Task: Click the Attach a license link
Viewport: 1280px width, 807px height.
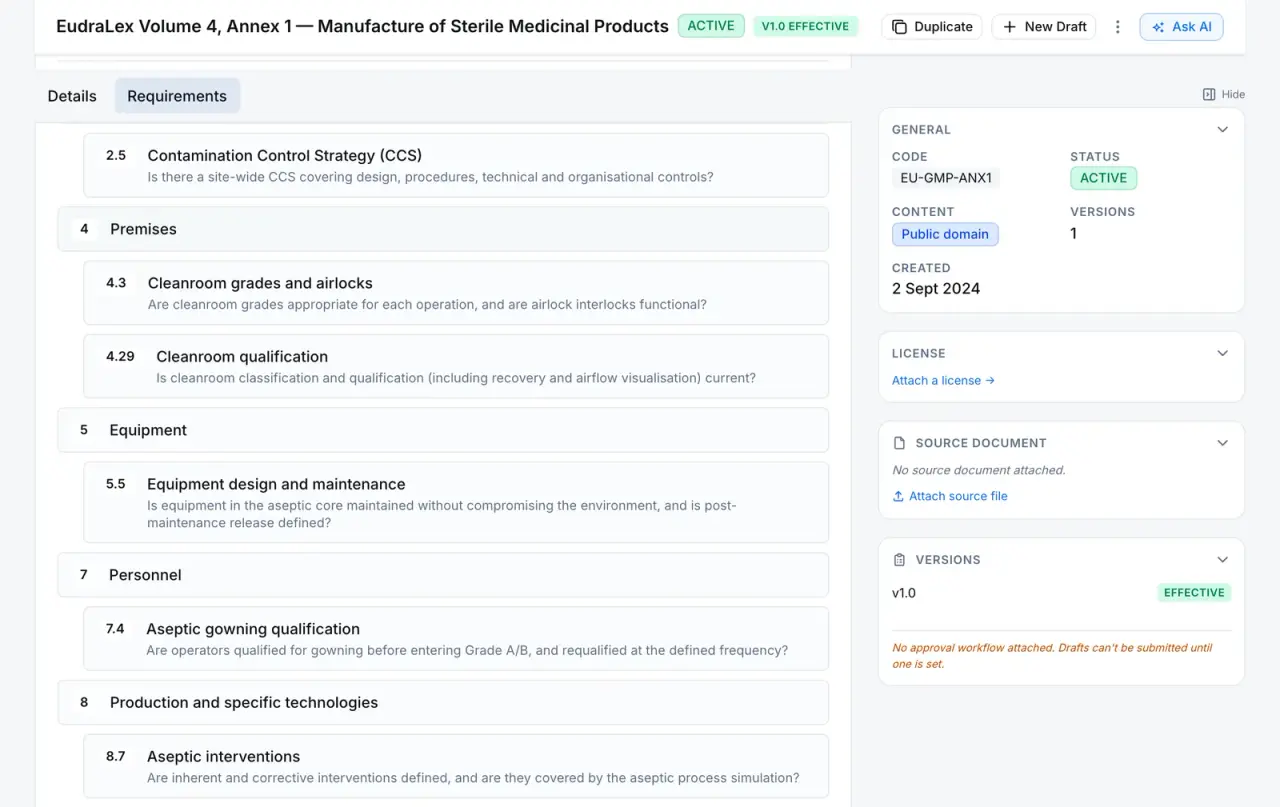Action: coord(943,380)
